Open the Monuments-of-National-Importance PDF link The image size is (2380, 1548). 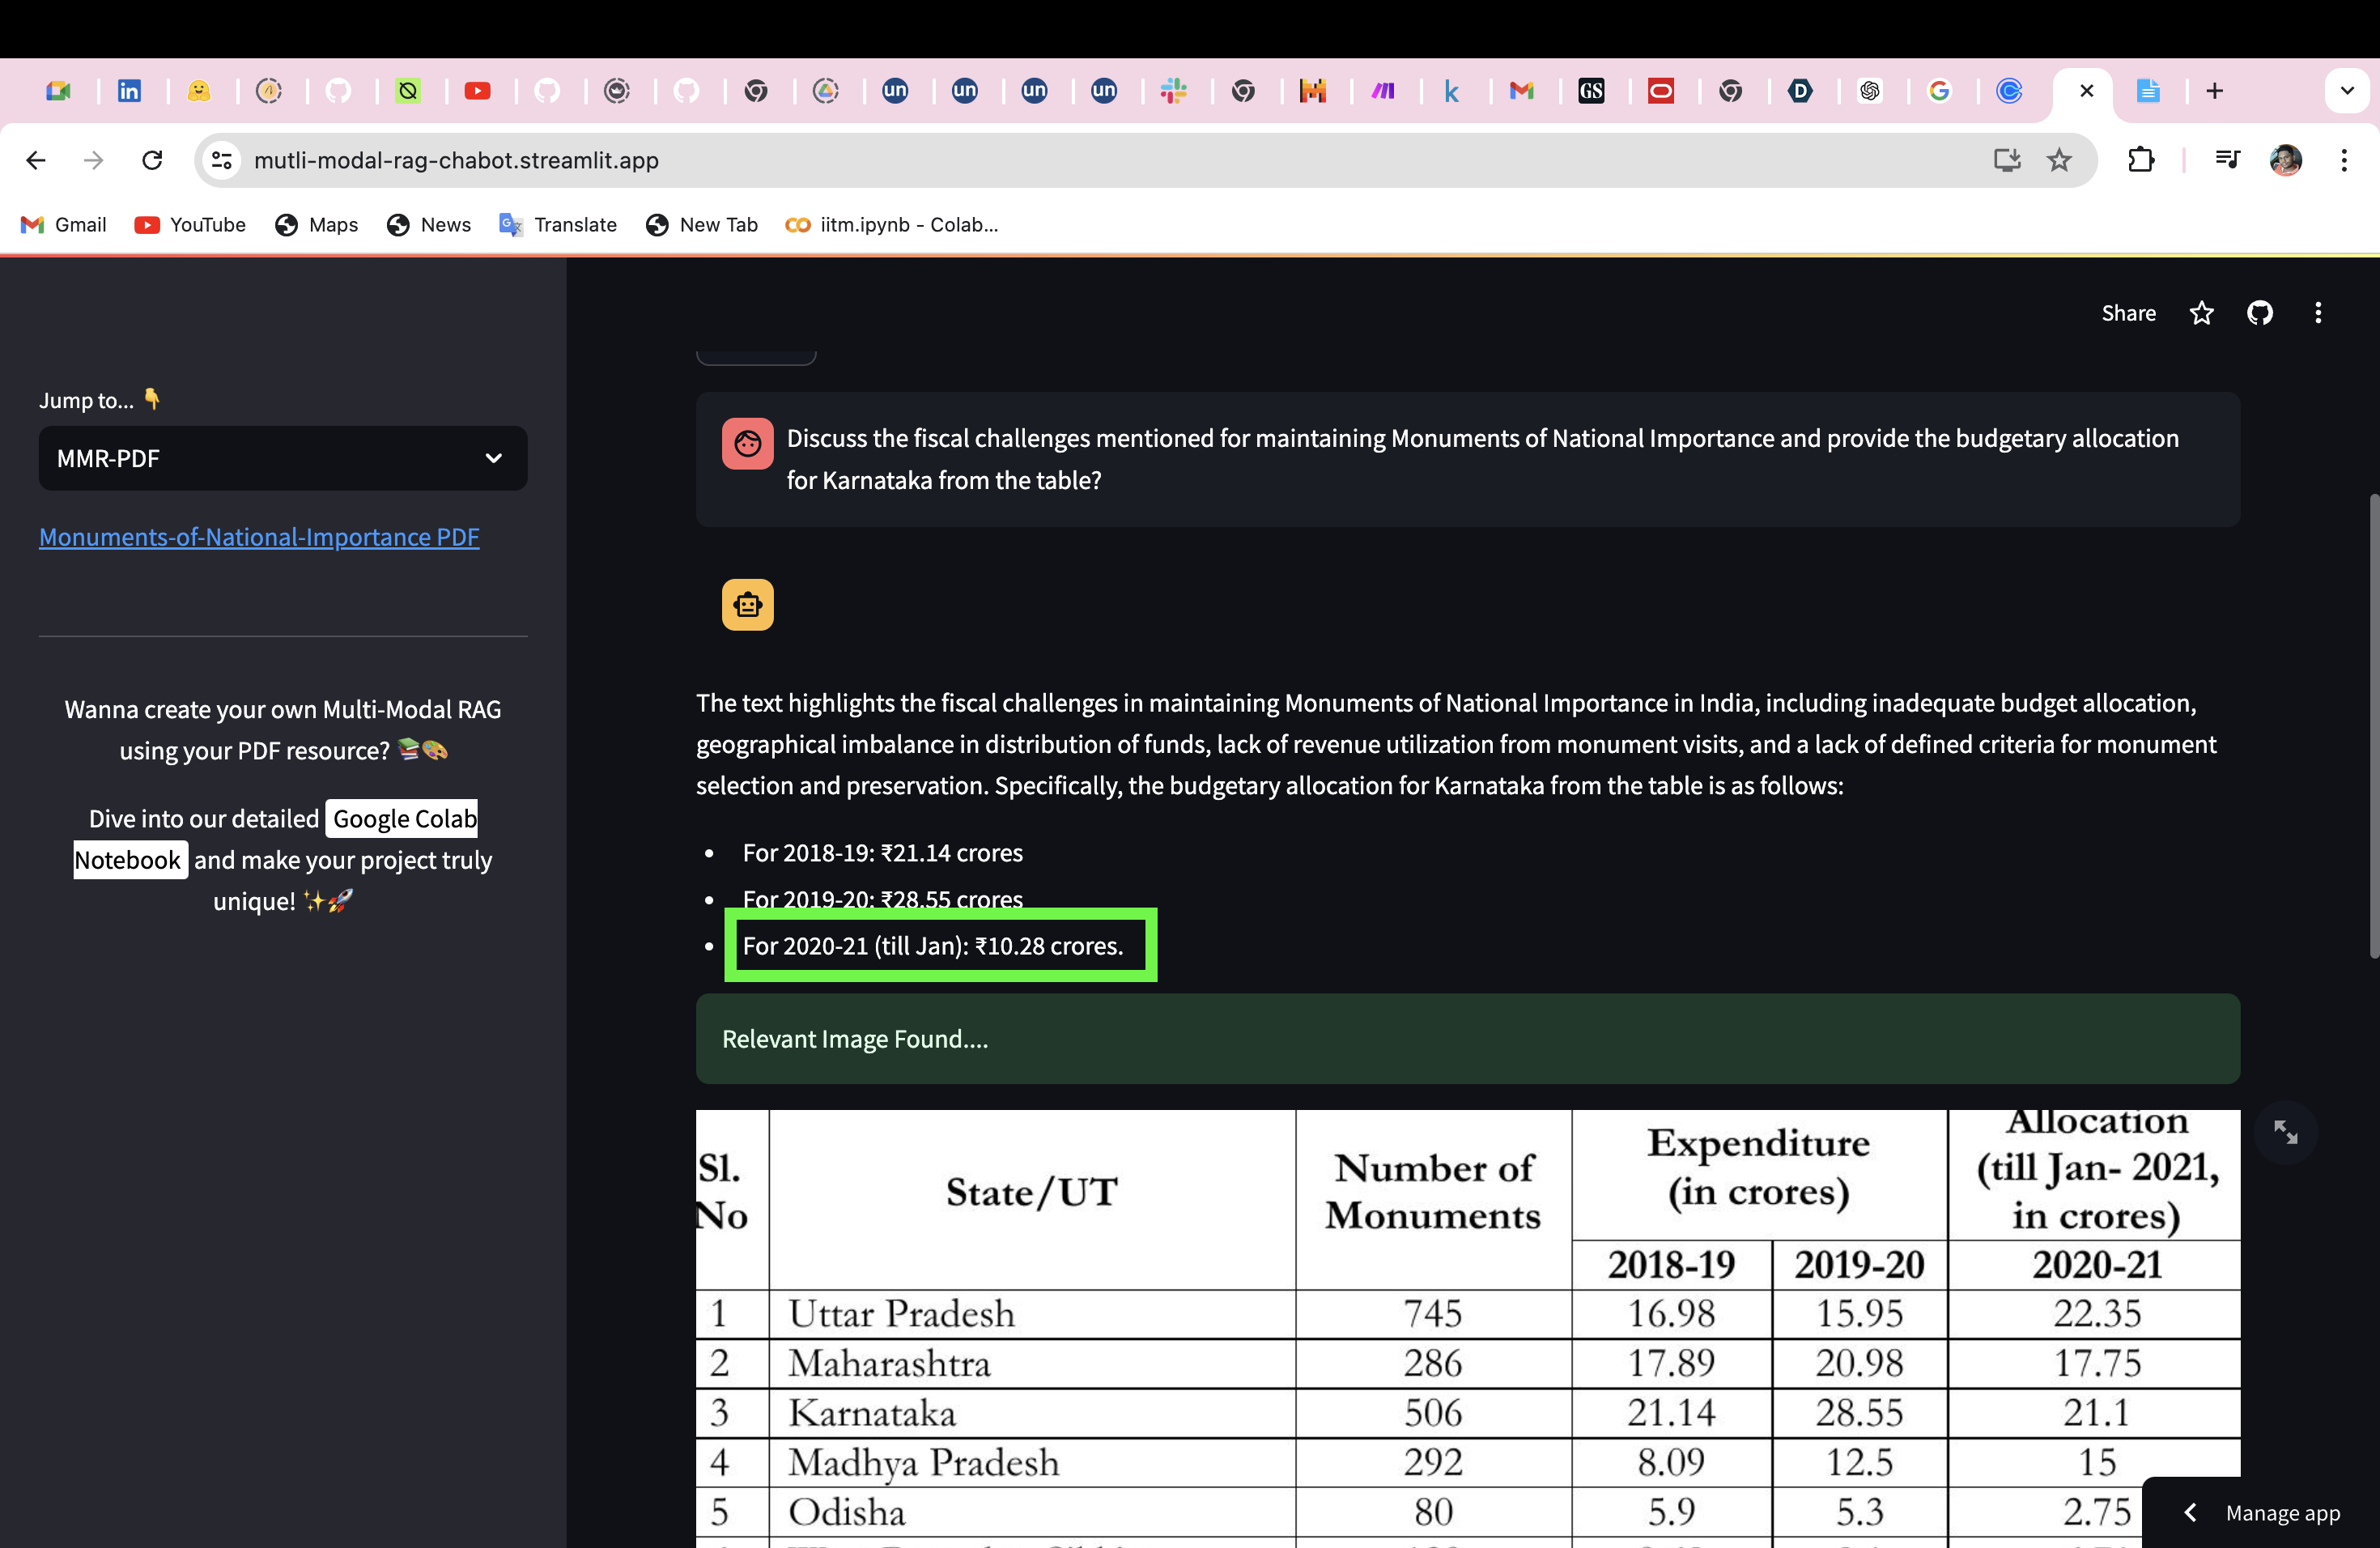(x=259, y=537)
